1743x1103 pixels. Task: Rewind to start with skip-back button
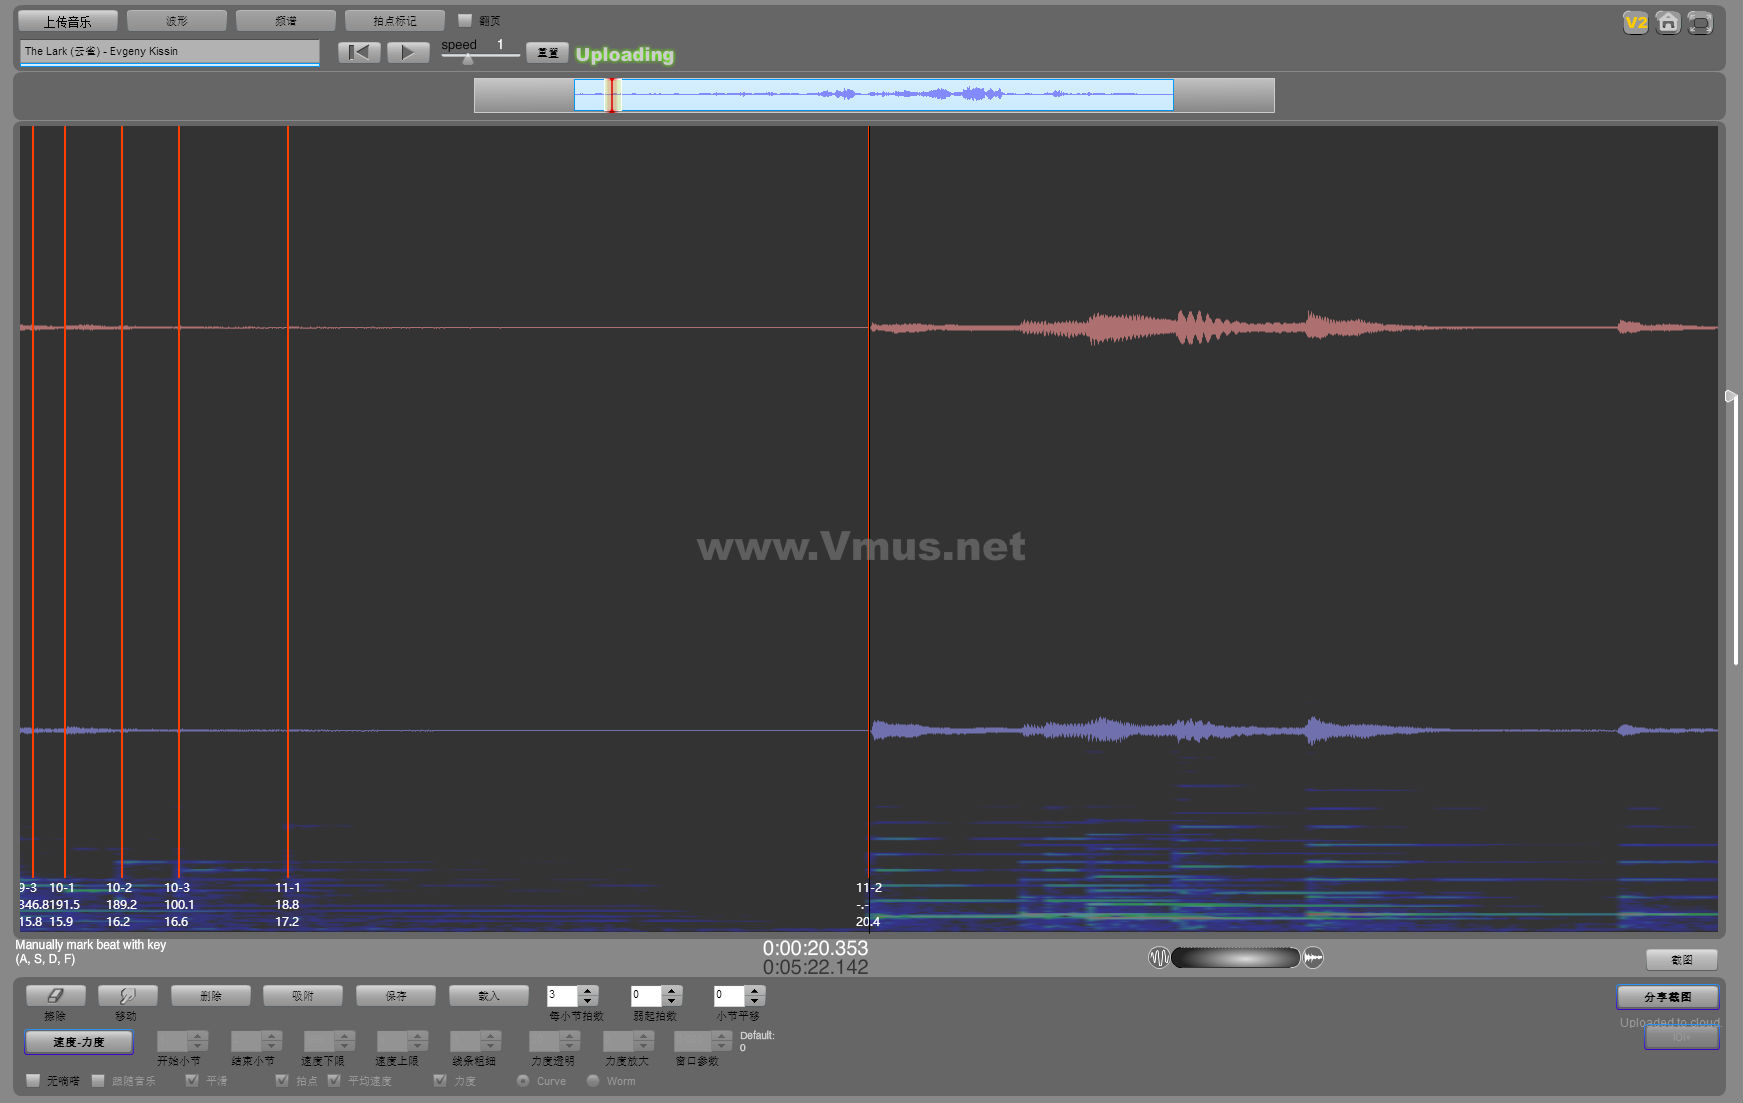359,52
